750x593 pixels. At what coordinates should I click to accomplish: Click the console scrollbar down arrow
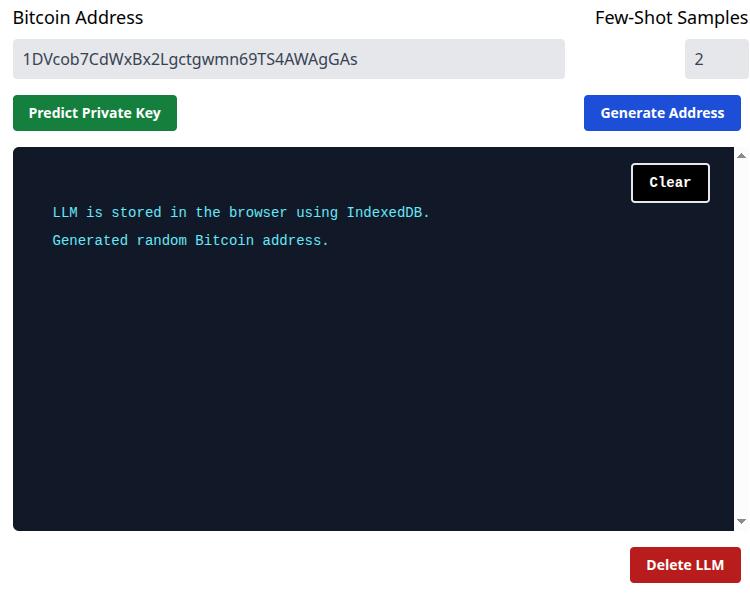click(x=741, y=521)
